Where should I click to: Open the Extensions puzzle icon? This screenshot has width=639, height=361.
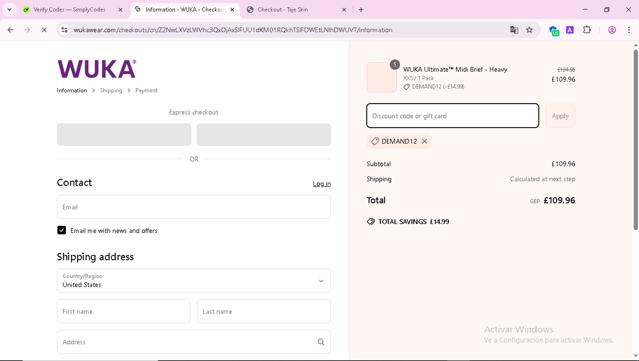coord(586,30)
